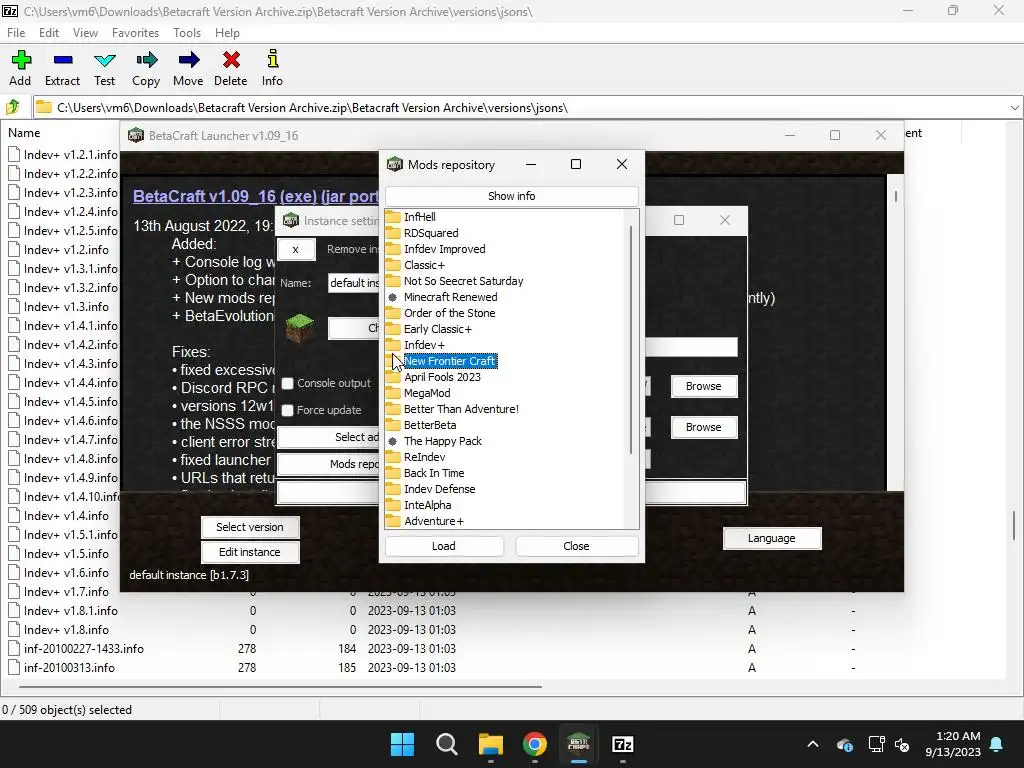Screen dimensions: 1024x768
Task: Click 7-Zip horizontal scrollbar
Action: [x=281, y=686]
